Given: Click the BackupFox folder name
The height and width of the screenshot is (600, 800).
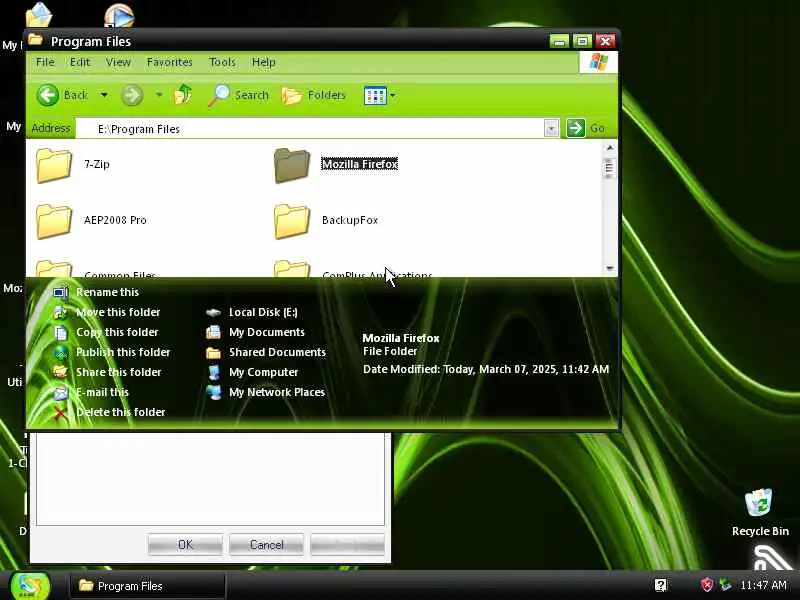Looking at the screenshot, I should tap(350, 220).
